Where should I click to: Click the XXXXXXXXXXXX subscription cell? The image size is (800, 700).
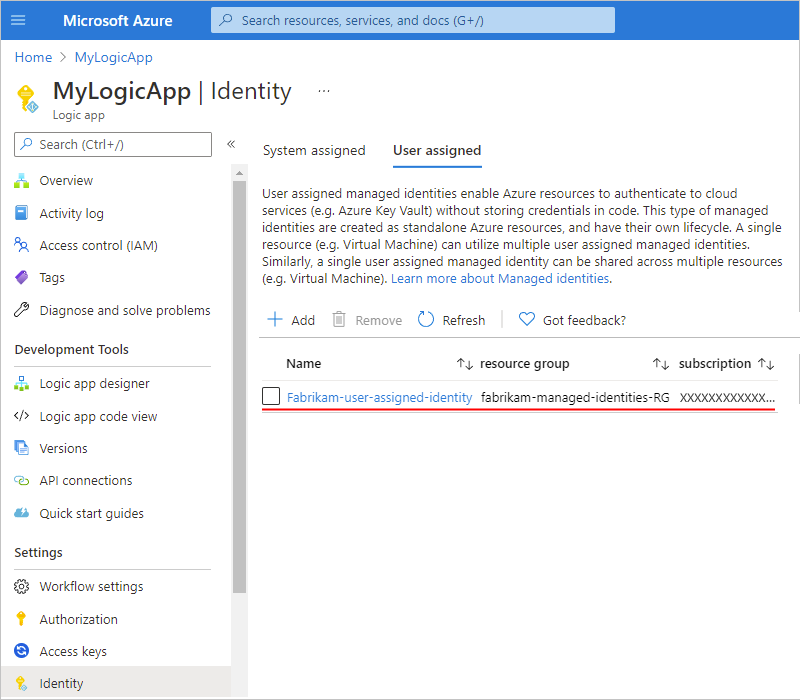[727, 397]
